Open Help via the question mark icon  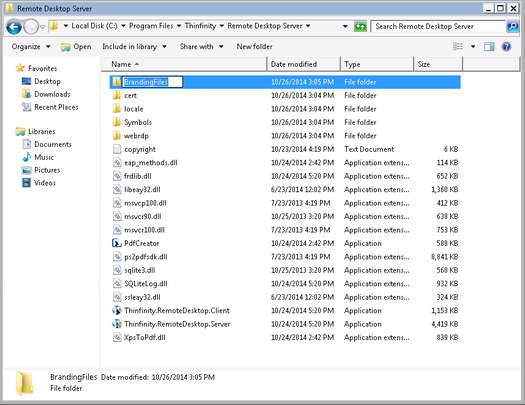pyautogui.click(x=506, y=47)
